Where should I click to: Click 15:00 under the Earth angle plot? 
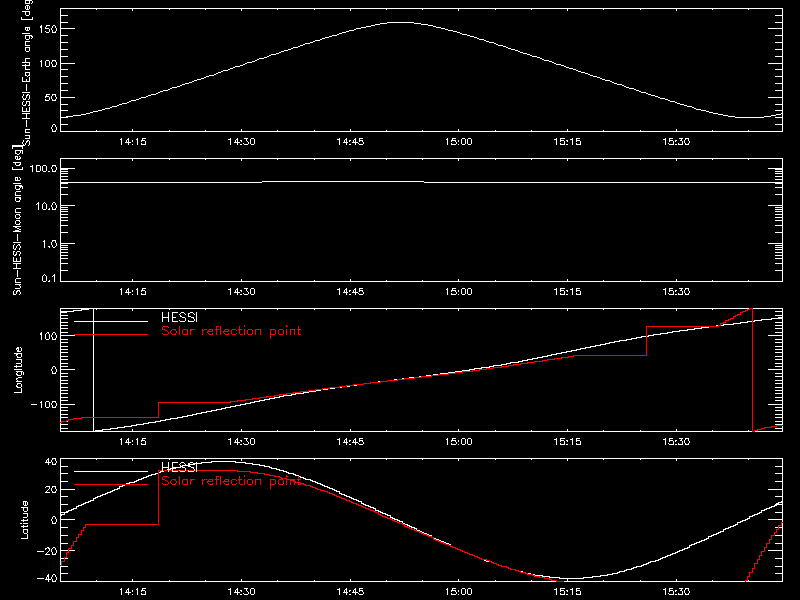pyautogui.click(x=459, y=142)
